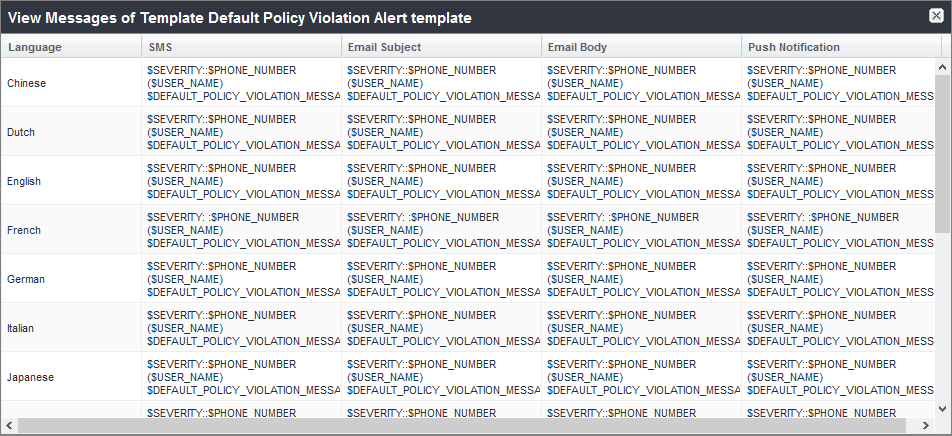Select the English language row

[24, 181]
